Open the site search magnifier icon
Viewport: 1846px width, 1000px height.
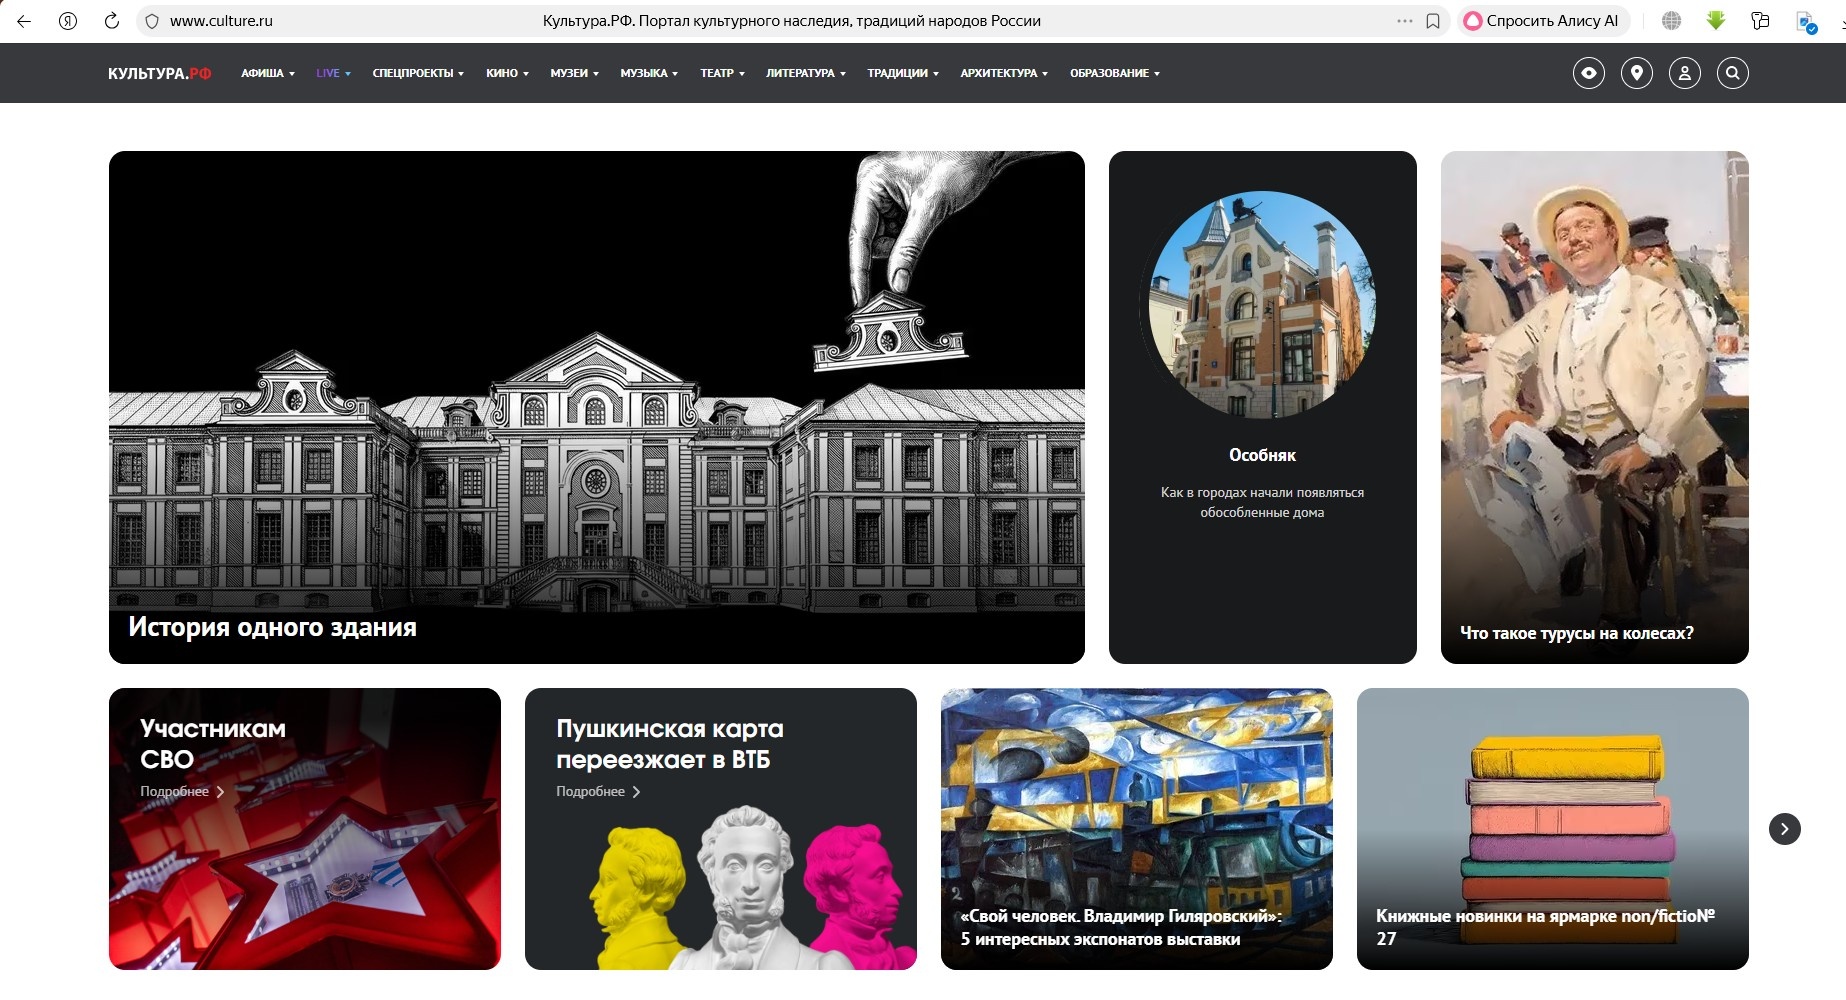(x=1732, y=73)
